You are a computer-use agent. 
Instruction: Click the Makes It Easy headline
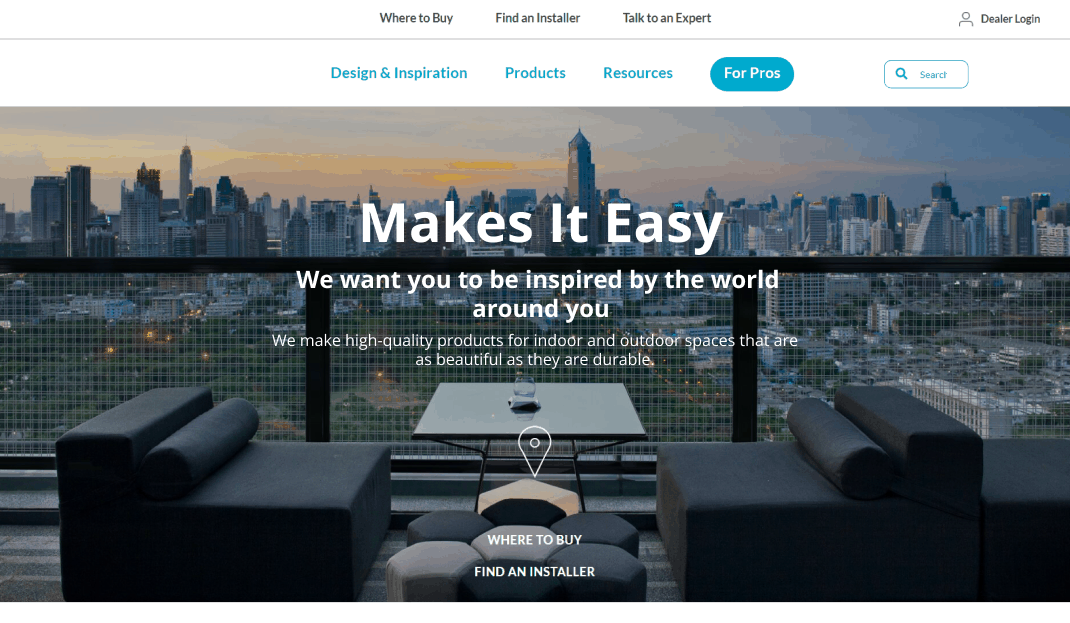pos(541,224)
